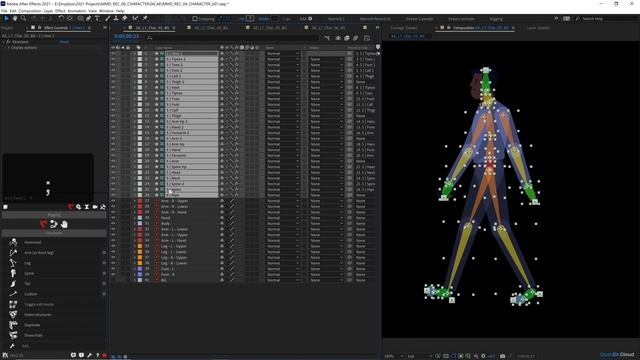Viewport: 640px width, 360px height.
Task: Open the Layer menu
Action: [x=48, y=11]
